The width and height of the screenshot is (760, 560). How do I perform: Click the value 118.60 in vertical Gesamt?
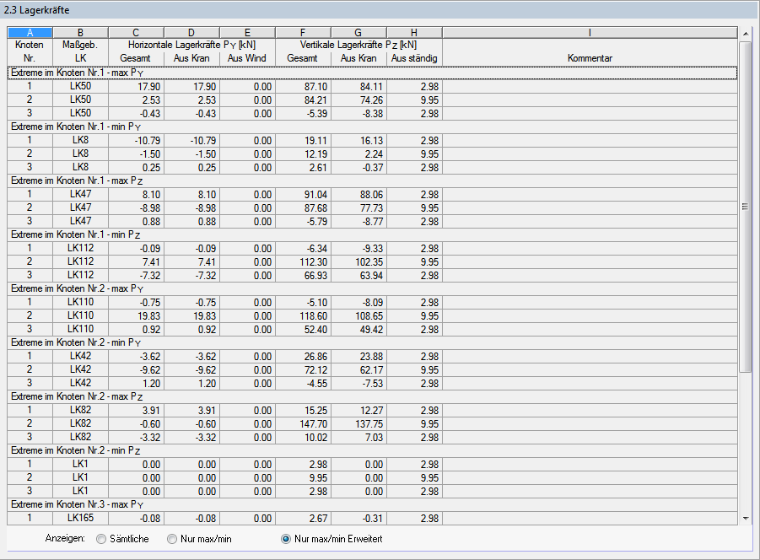303,316
